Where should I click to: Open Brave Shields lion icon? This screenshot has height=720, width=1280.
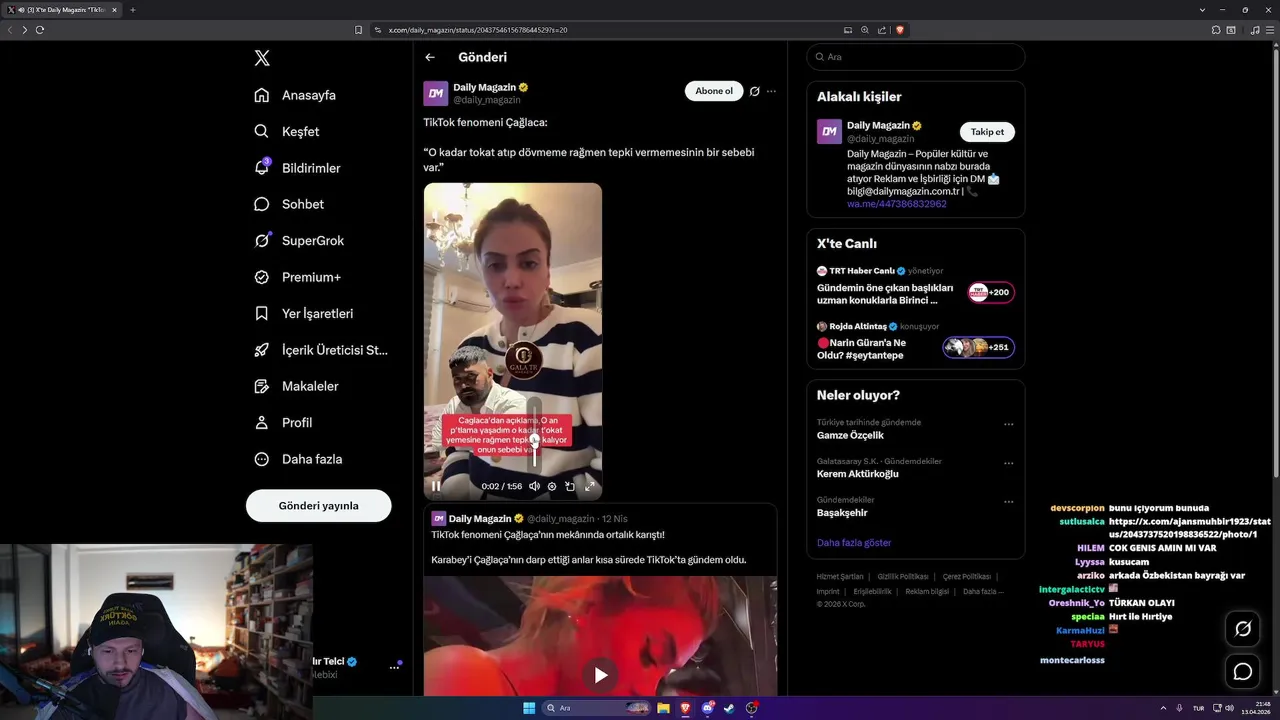pos(900,30)
